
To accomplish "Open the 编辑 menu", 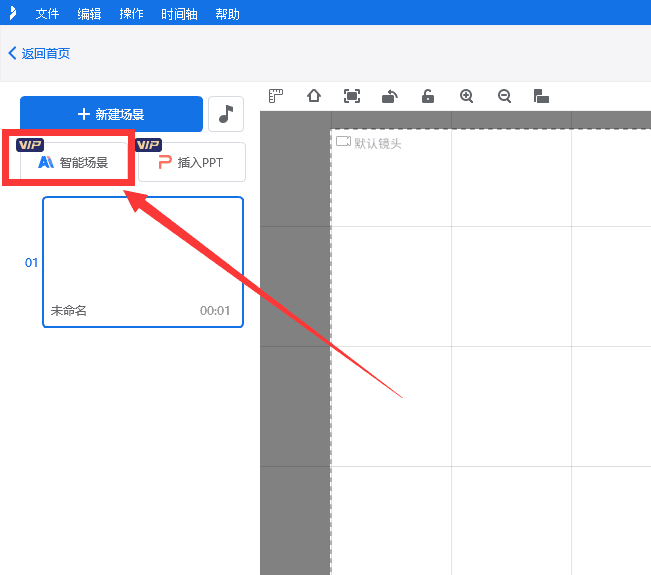I will tap(89, 14).
